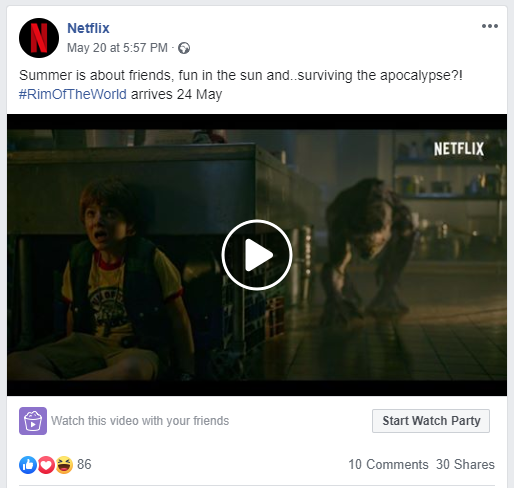Follow the #RimOfTheWorld hashtag
Viewport: 514px width, 488px height.
click(x=73, y=94)
